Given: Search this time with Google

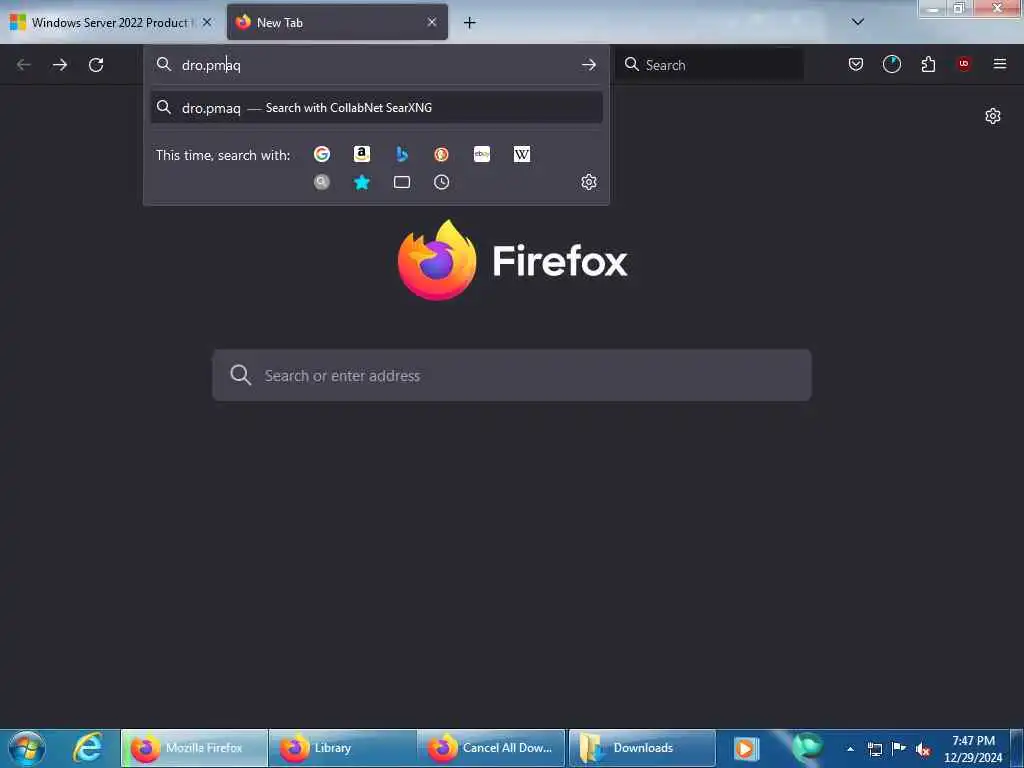Looking at the screenshot, I should [x=321, y=154].
